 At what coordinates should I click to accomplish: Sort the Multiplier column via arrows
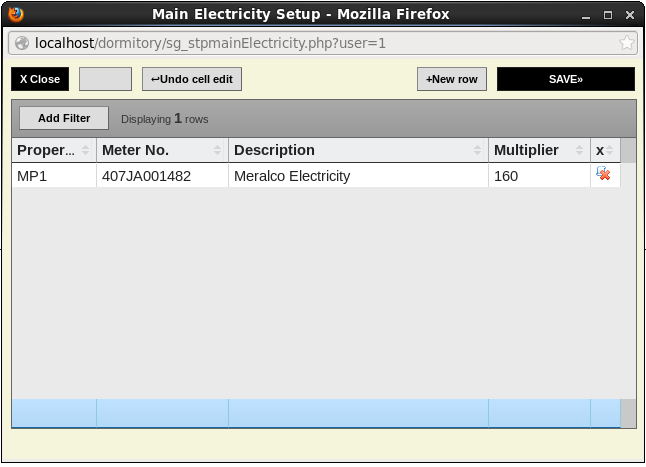click(579, 150)
